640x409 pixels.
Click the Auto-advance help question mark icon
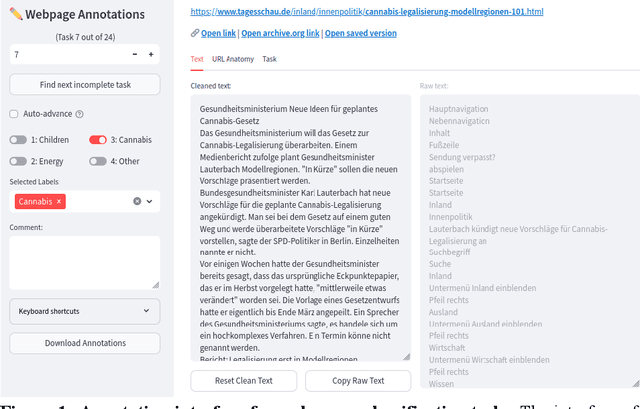79,114
